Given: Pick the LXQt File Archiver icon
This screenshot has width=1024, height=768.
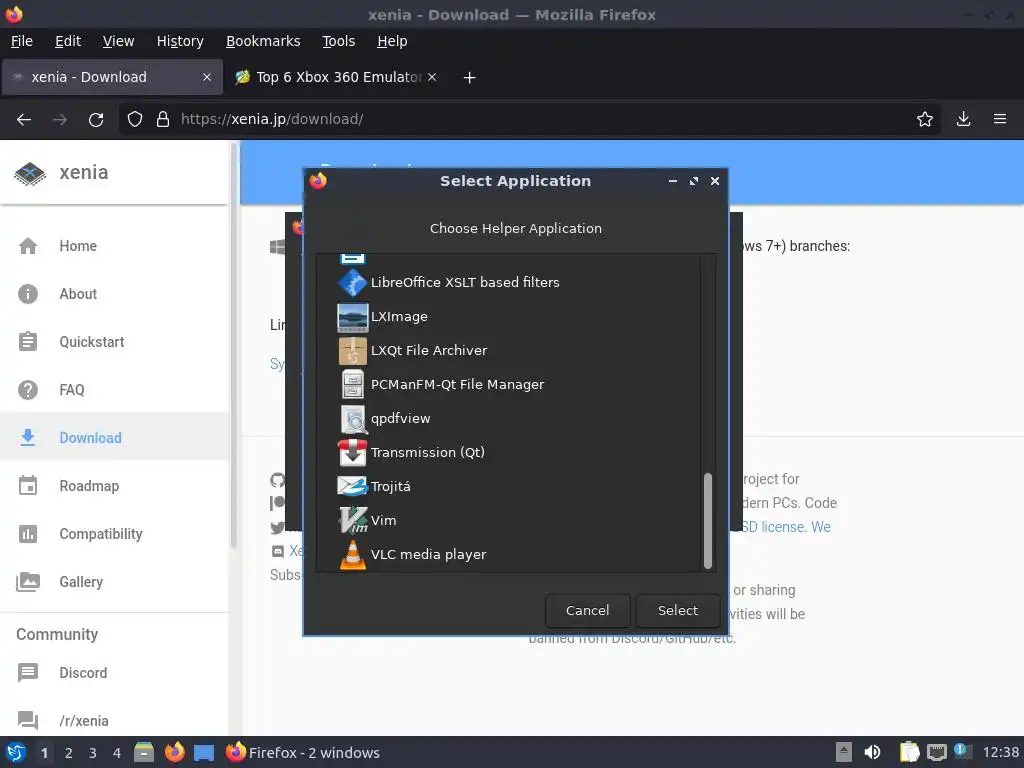Looking at the screenshot, I should 353,351.
